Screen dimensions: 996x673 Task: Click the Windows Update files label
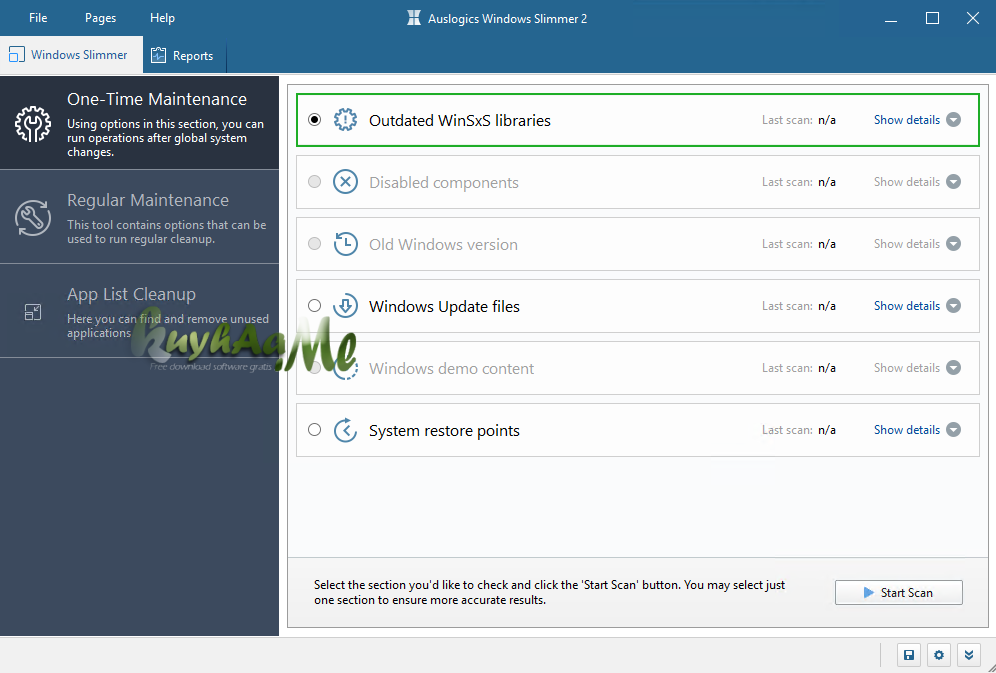[x=444, y=307]
